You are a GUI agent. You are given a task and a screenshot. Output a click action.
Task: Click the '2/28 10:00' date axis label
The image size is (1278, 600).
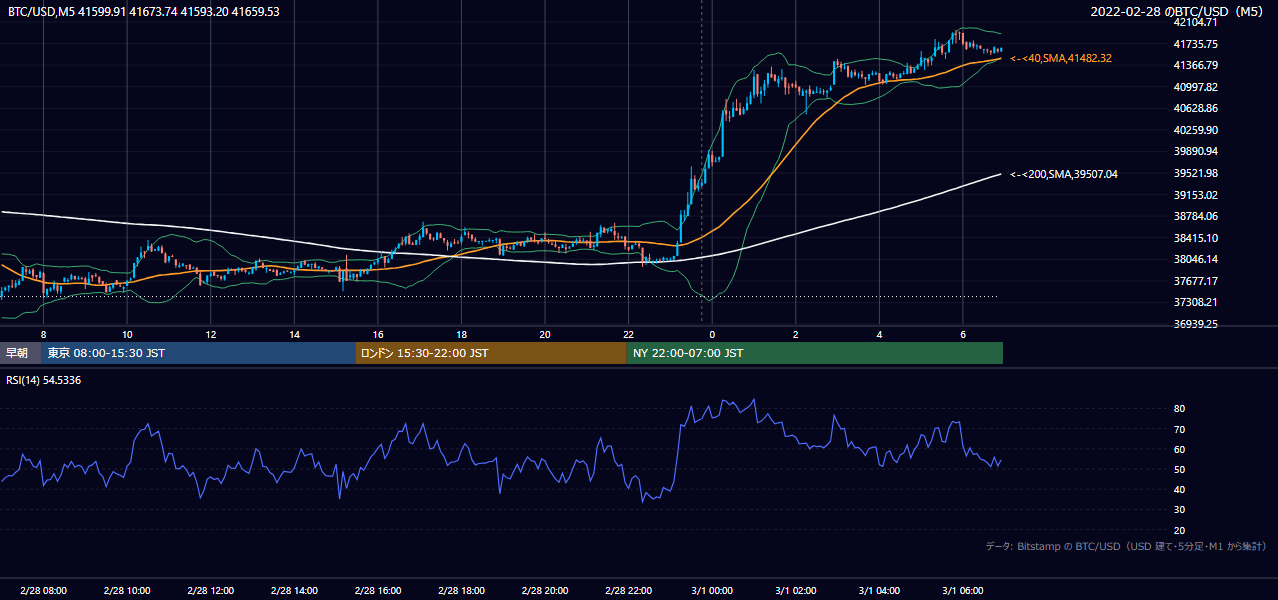(x=127, y=591)
